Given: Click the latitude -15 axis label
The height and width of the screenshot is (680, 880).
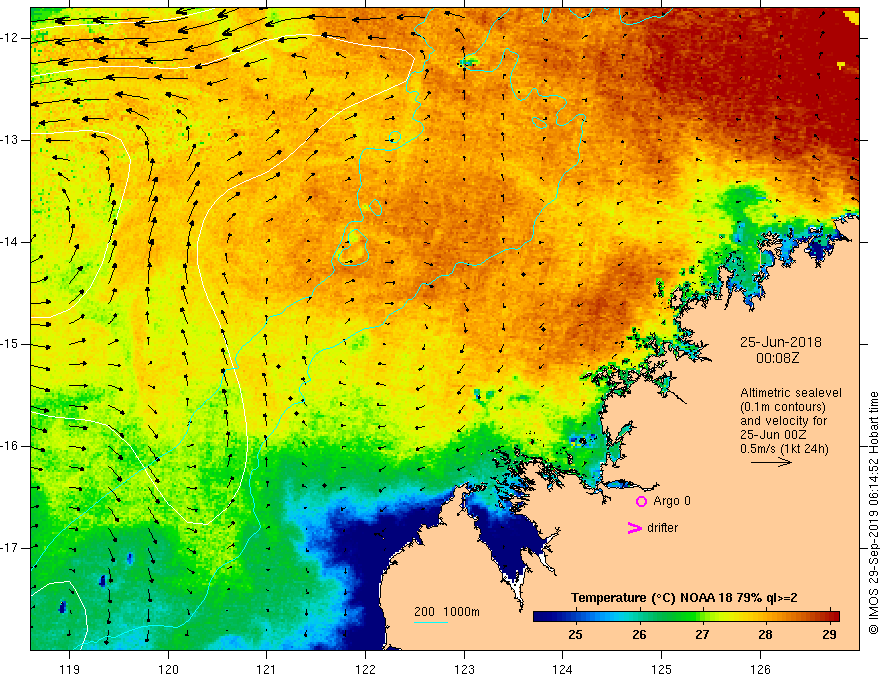Looking at the screenshot, I should pyautogui.click(x=10, y=344).
